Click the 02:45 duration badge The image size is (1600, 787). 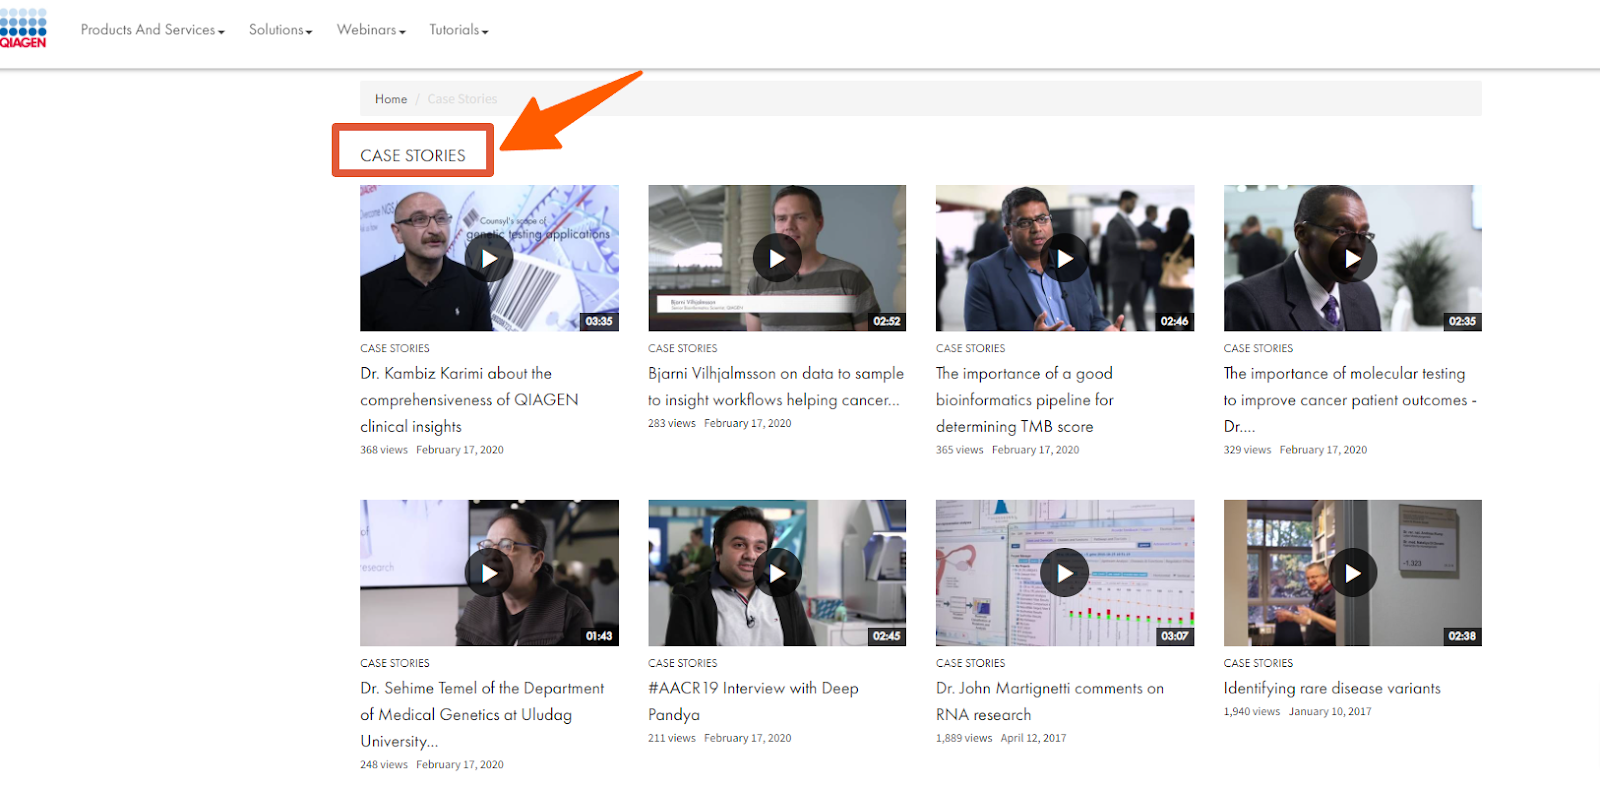887,636
